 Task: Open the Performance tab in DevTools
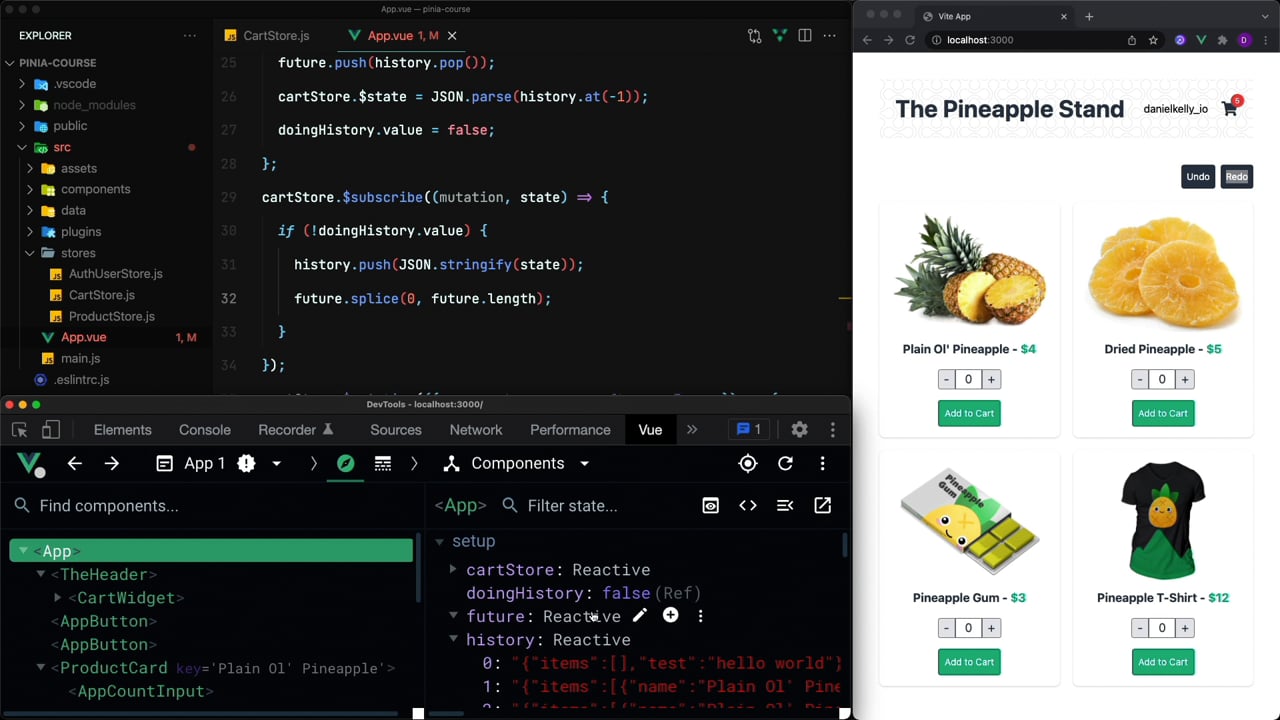pos(570,430)
